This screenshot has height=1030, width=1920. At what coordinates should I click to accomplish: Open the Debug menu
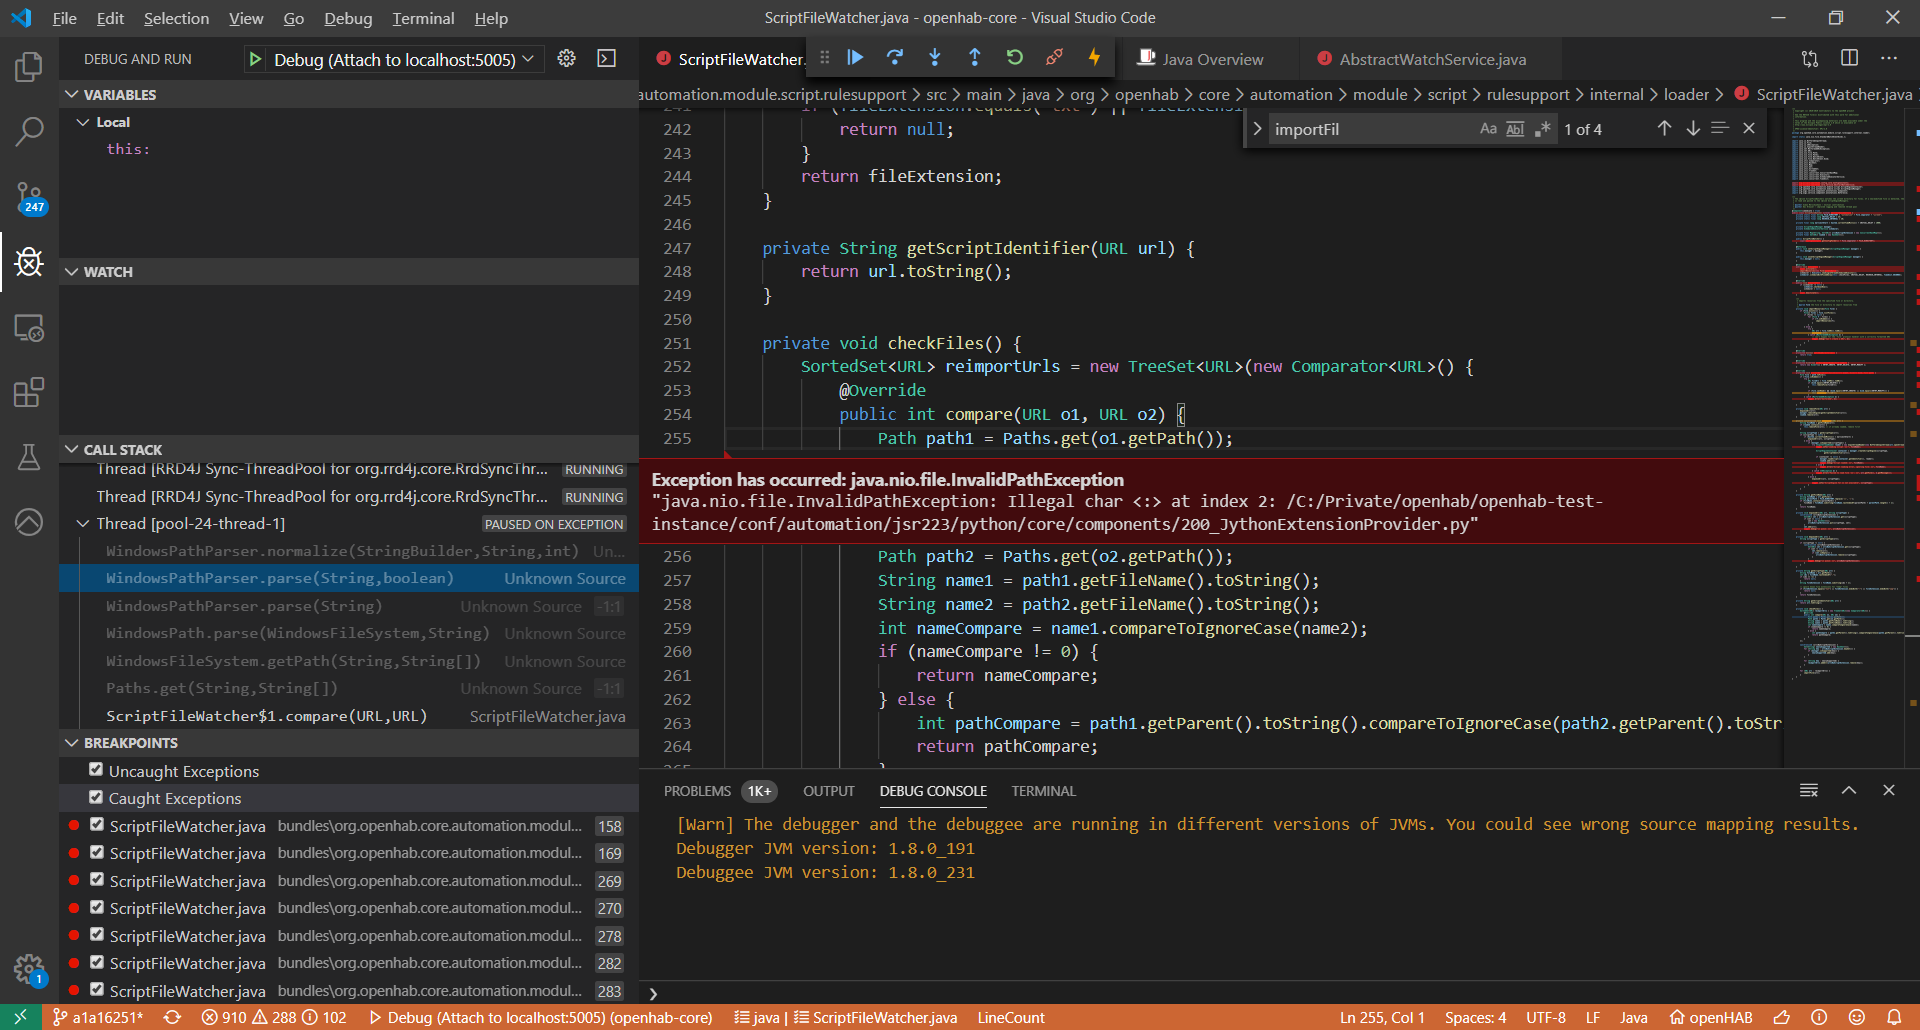pos(347,18)
